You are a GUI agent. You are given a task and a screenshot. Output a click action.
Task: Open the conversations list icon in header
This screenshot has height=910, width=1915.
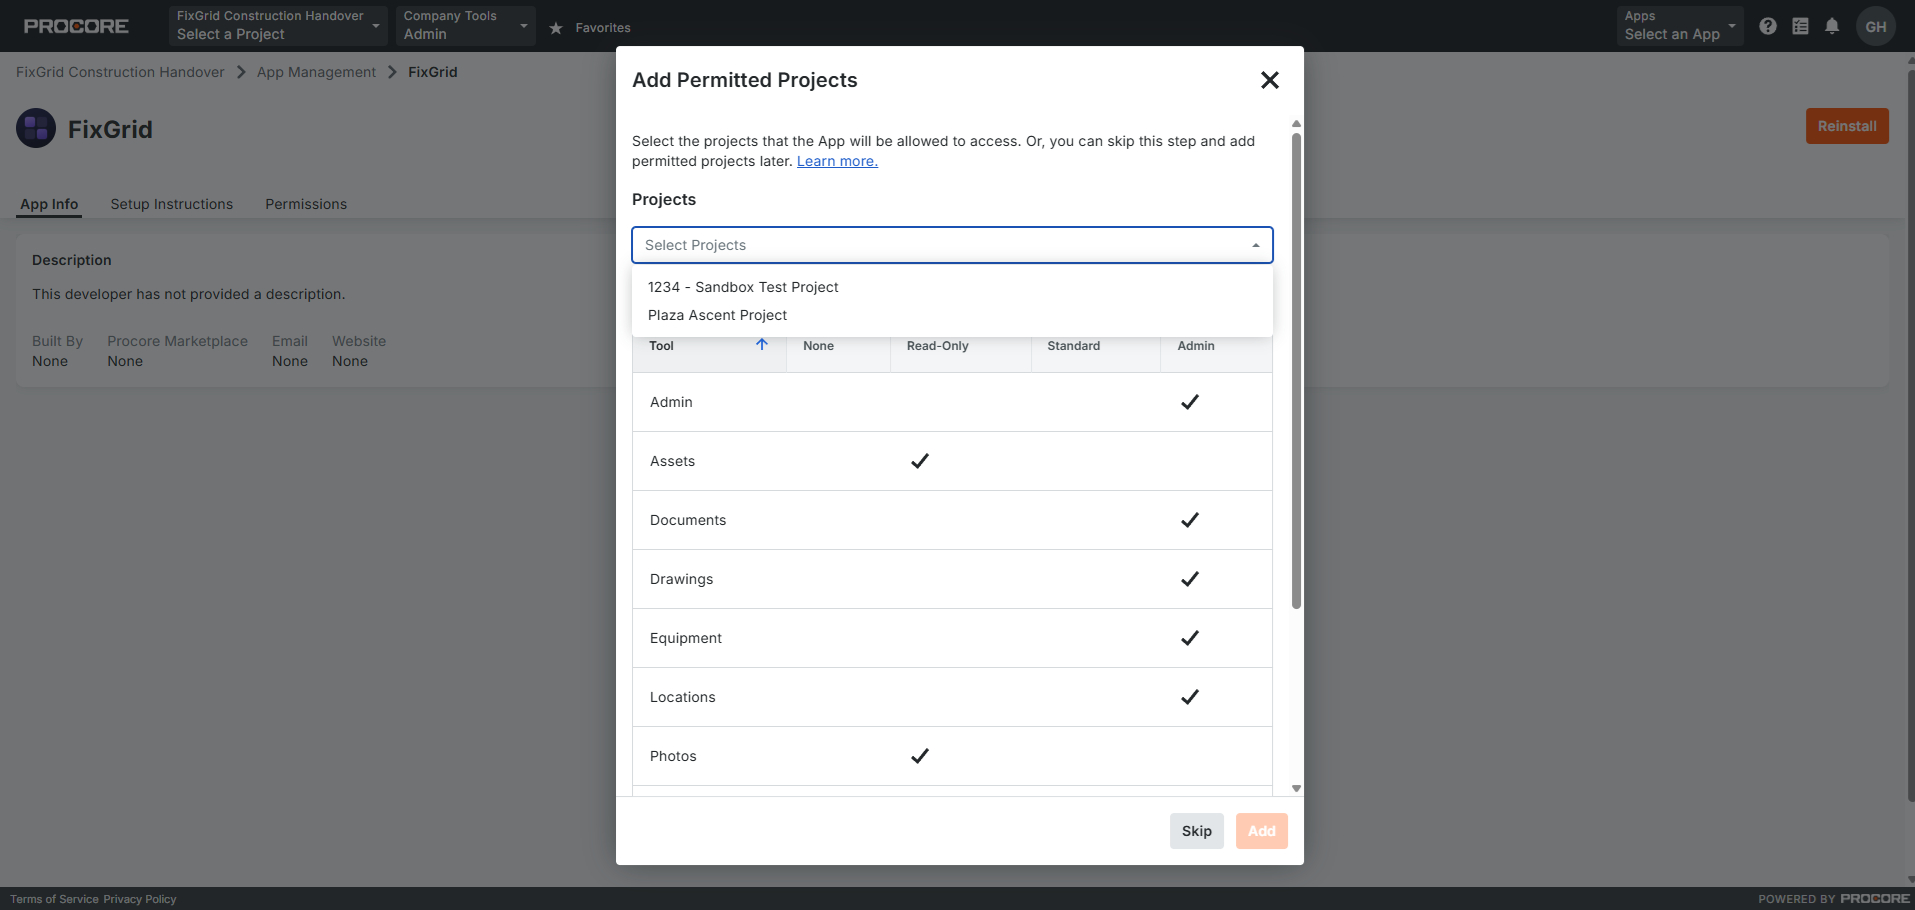[x=1800, y=26]
